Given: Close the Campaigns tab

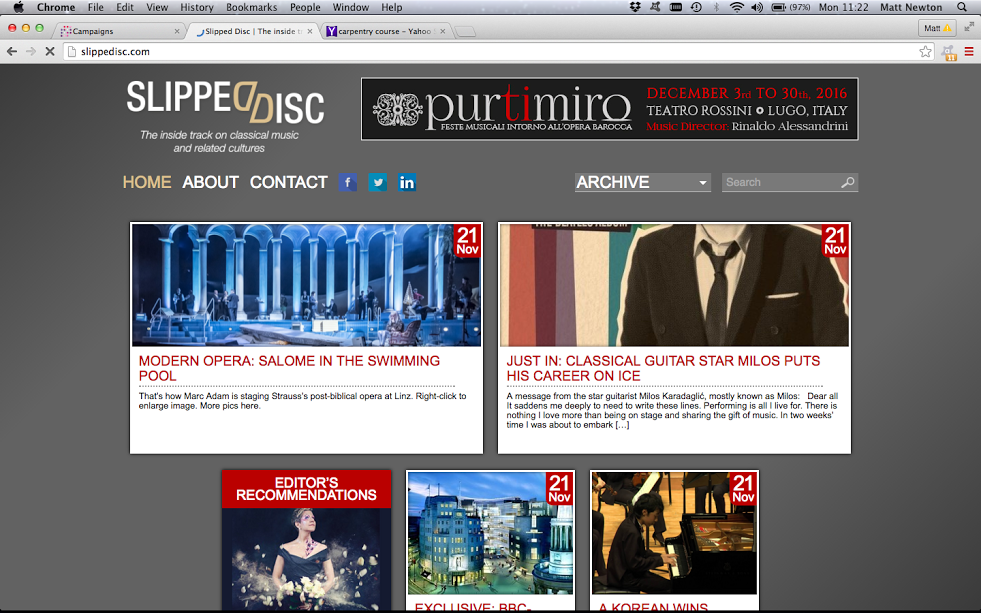Looking at the screenshot, I should click(x=176, y=31).
